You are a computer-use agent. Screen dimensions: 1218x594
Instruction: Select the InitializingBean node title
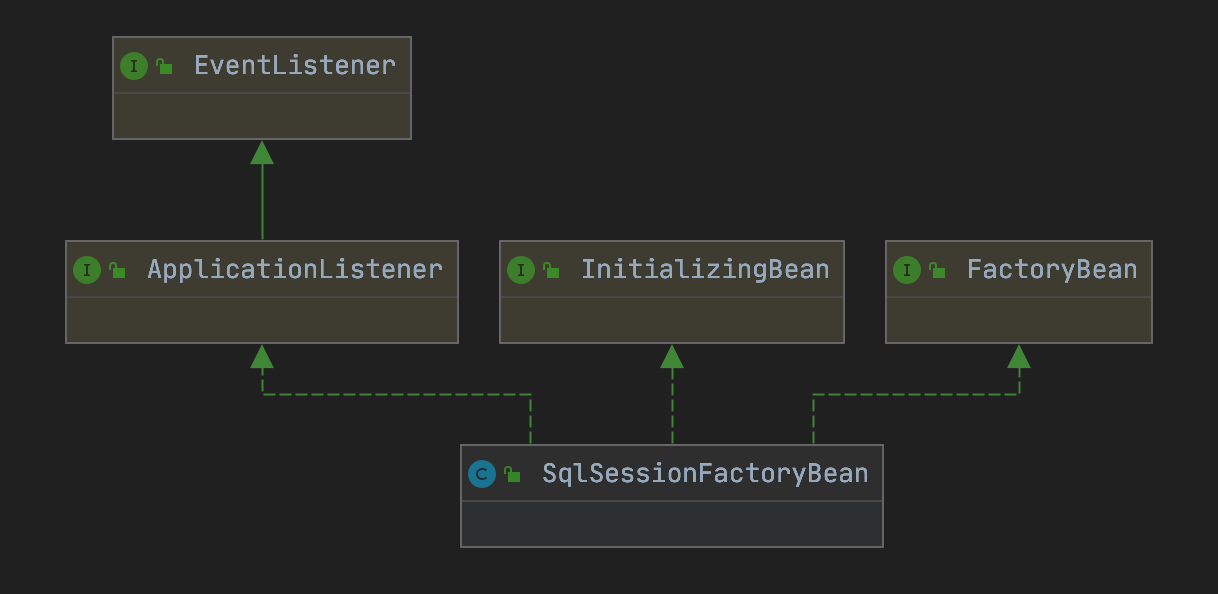click(705, 270)
